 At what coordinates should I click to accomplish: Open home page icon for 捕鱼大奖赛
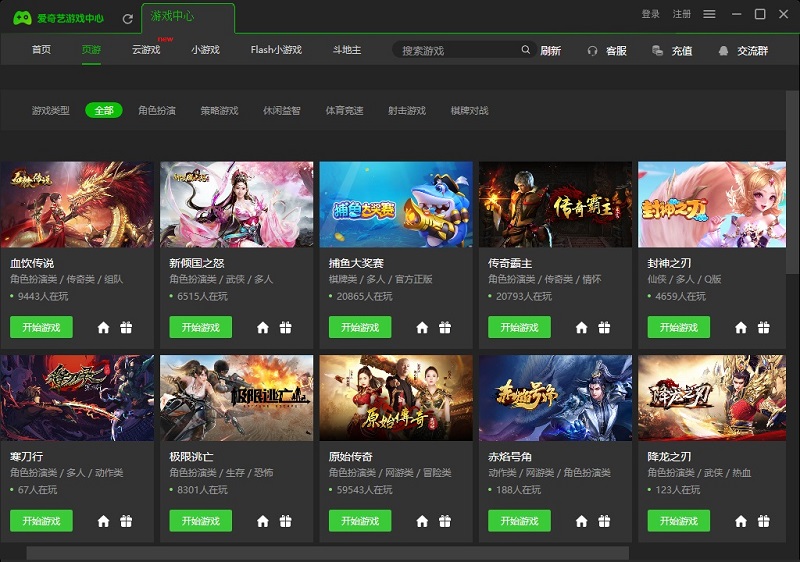[422, 327]
